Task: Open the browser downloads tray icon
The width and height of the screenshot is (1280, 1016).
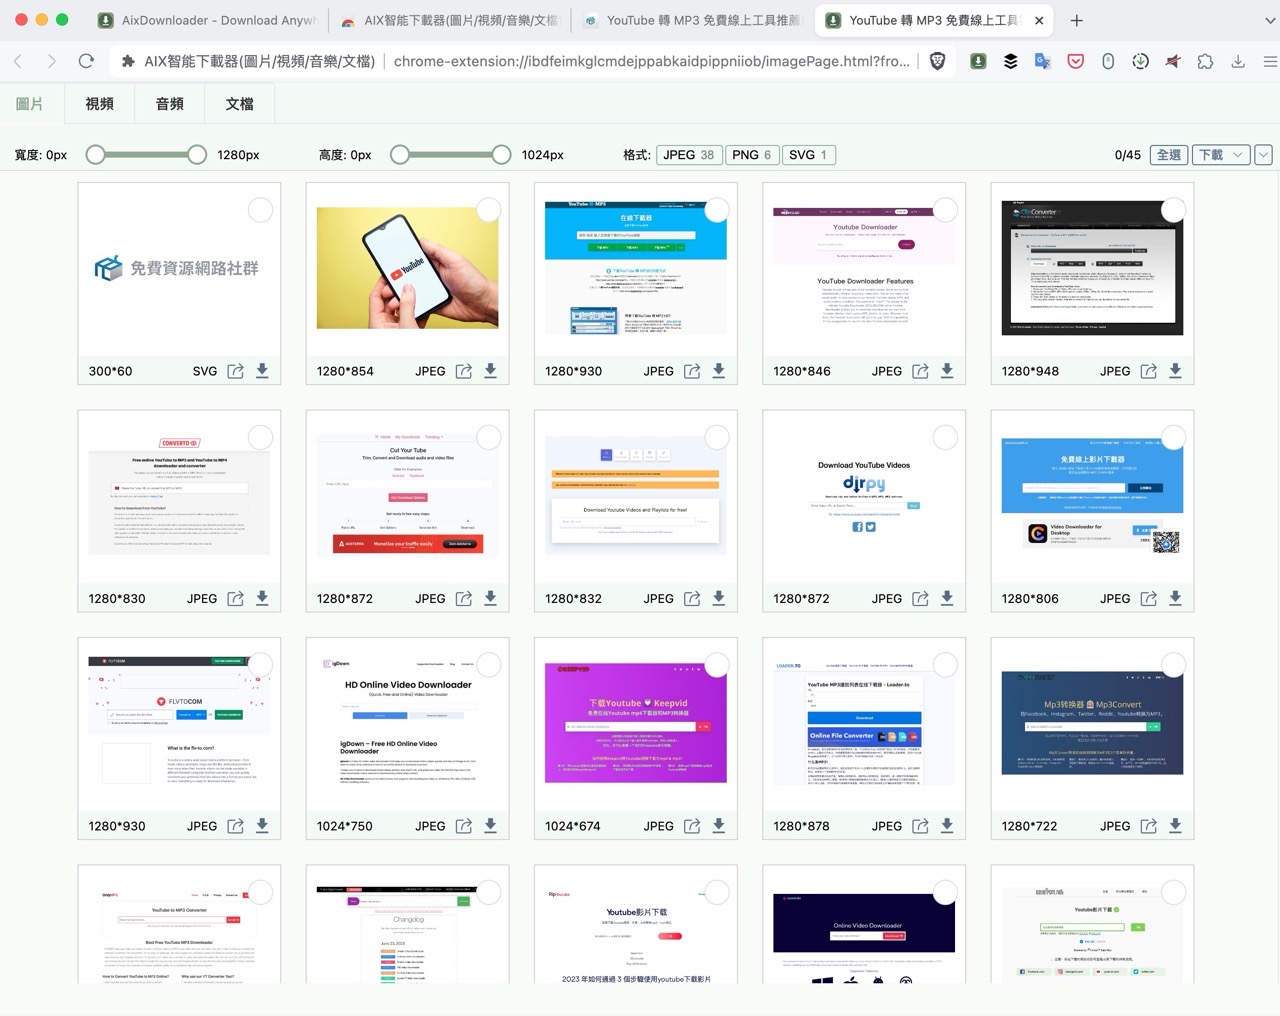Action: click(x=1238, y=61)
